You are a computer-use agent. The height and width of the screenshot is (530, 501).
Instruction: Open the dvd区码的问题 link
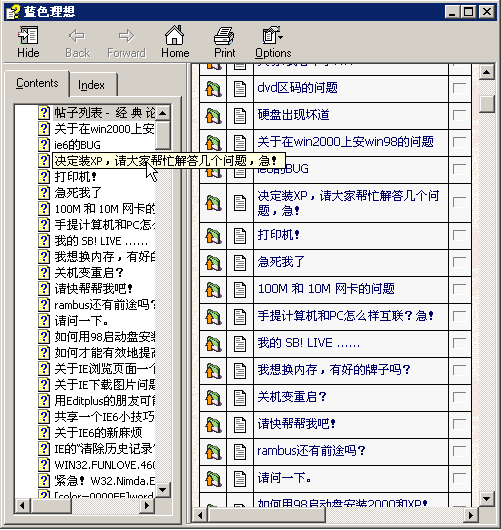coord(297,88)
